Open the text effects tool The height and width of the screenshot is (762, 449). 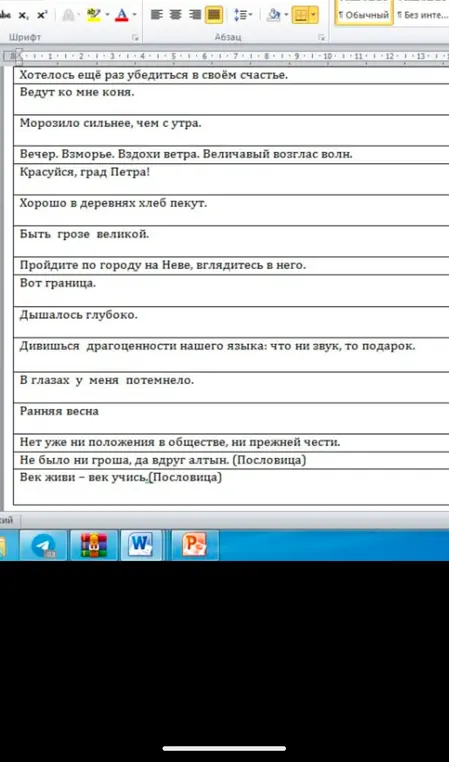tap(69, 15)
